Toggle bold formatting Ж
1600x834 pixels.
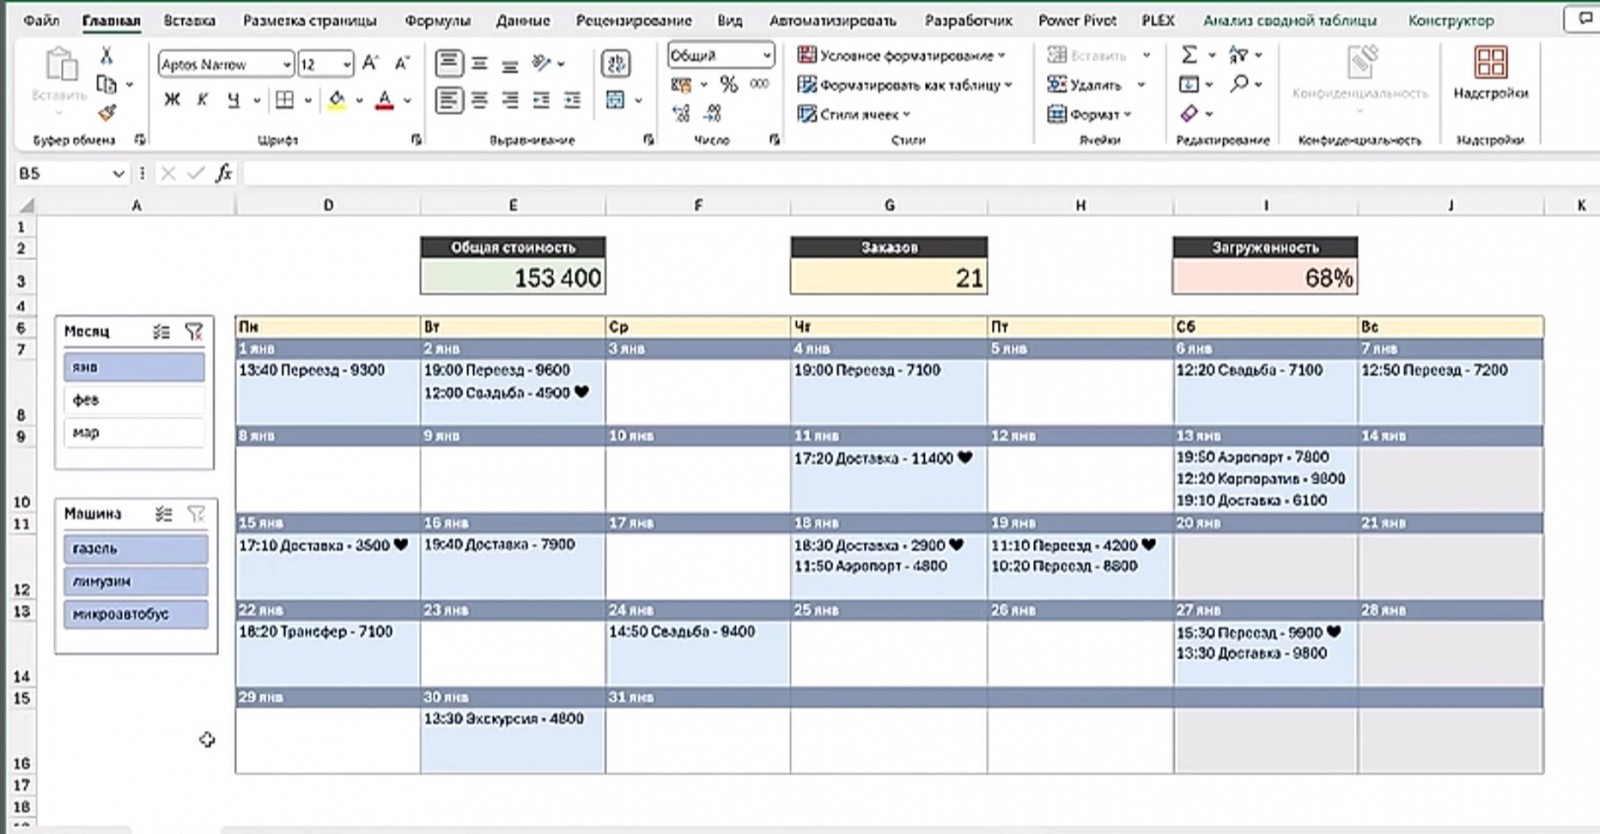172,100
